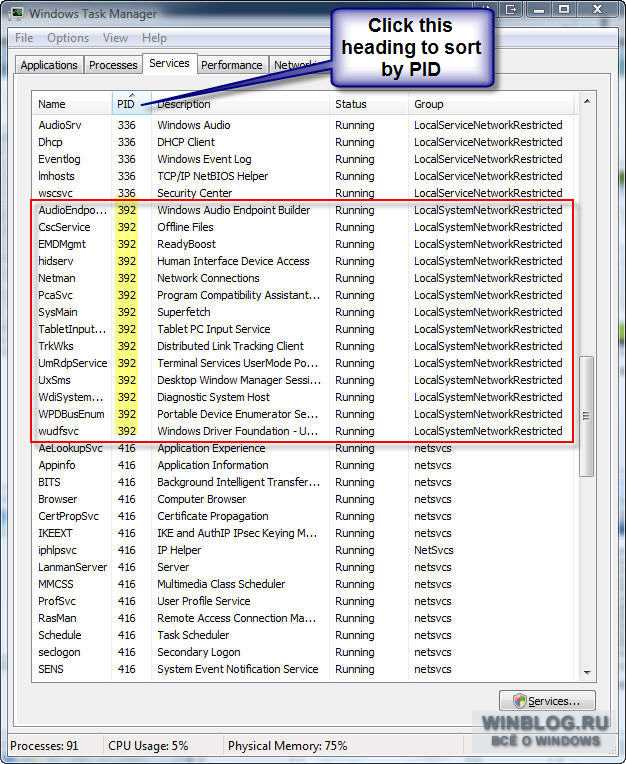Sort list by the Name column header
The height and width of the screenshot is (764, 626).
[72, 104]
